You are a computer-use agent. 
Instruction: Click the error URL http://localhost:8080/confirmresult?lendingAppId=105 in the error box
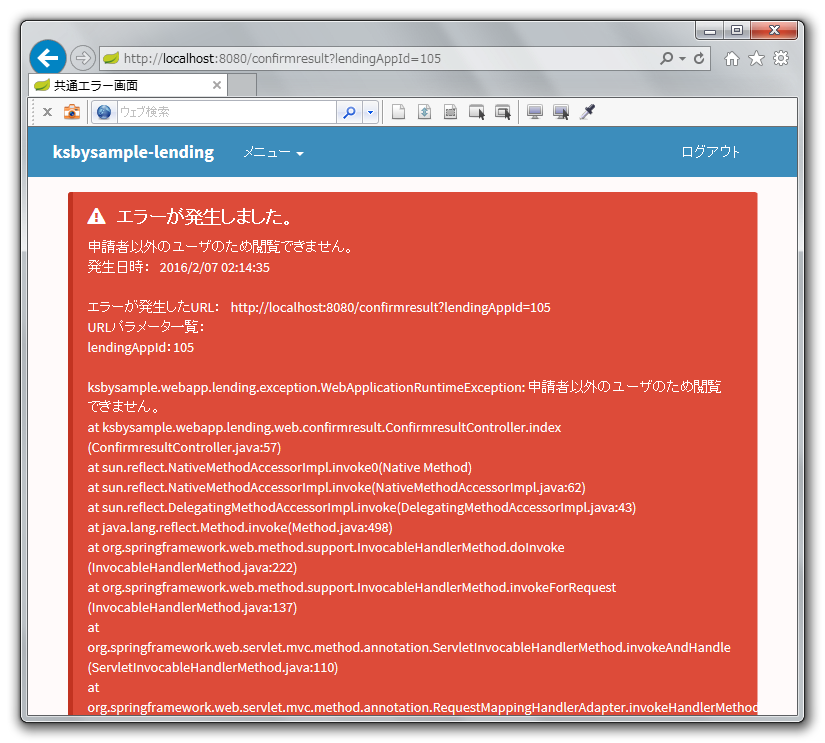390,307
